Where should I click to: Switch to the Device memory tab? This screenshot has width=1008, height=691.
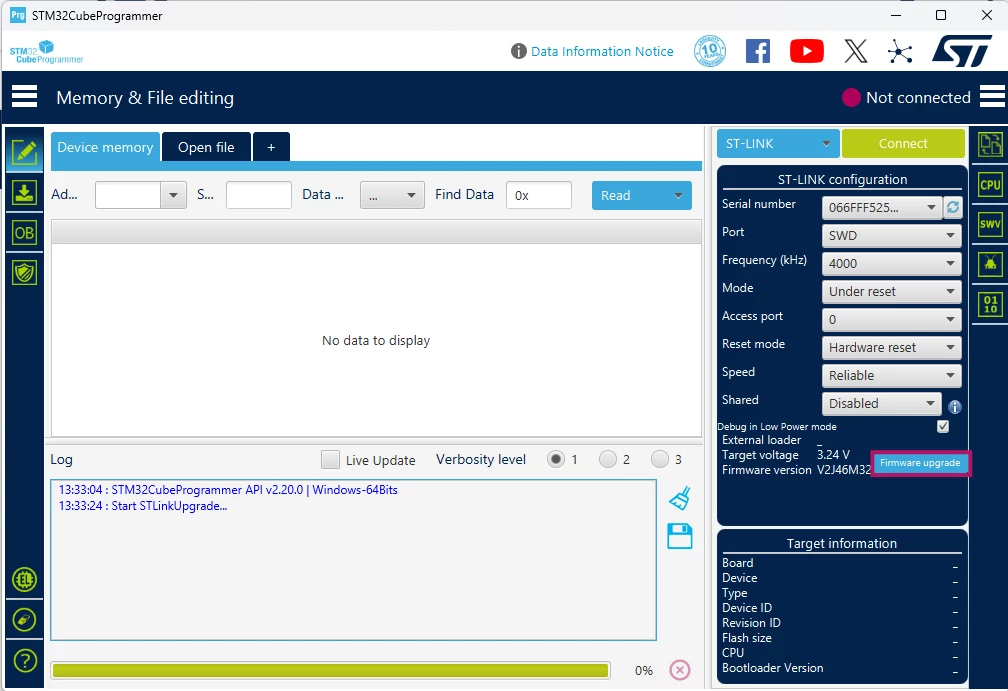tap(105, 147)
